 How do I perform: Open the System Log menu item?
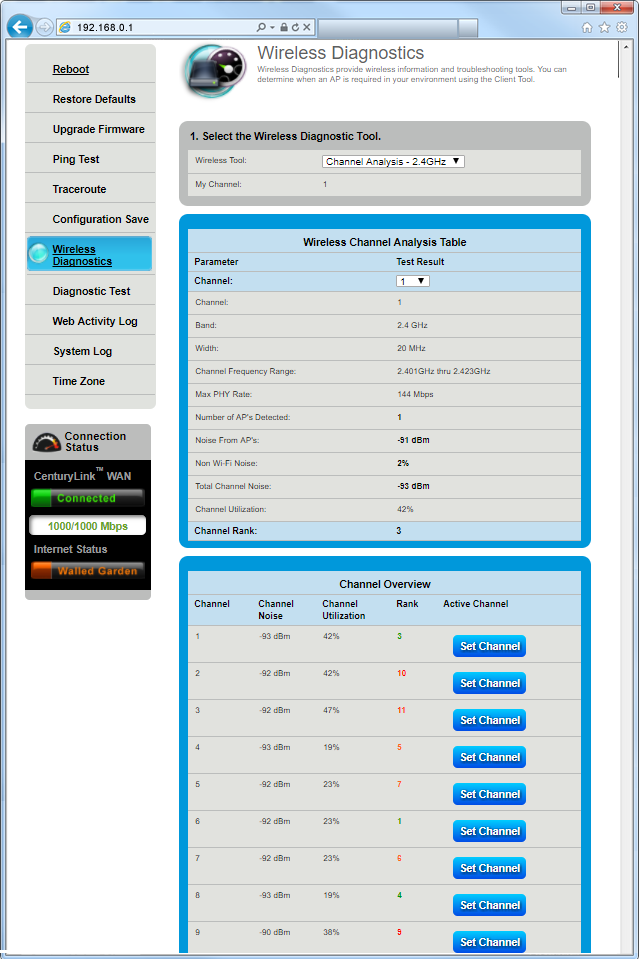click(82, 351)
